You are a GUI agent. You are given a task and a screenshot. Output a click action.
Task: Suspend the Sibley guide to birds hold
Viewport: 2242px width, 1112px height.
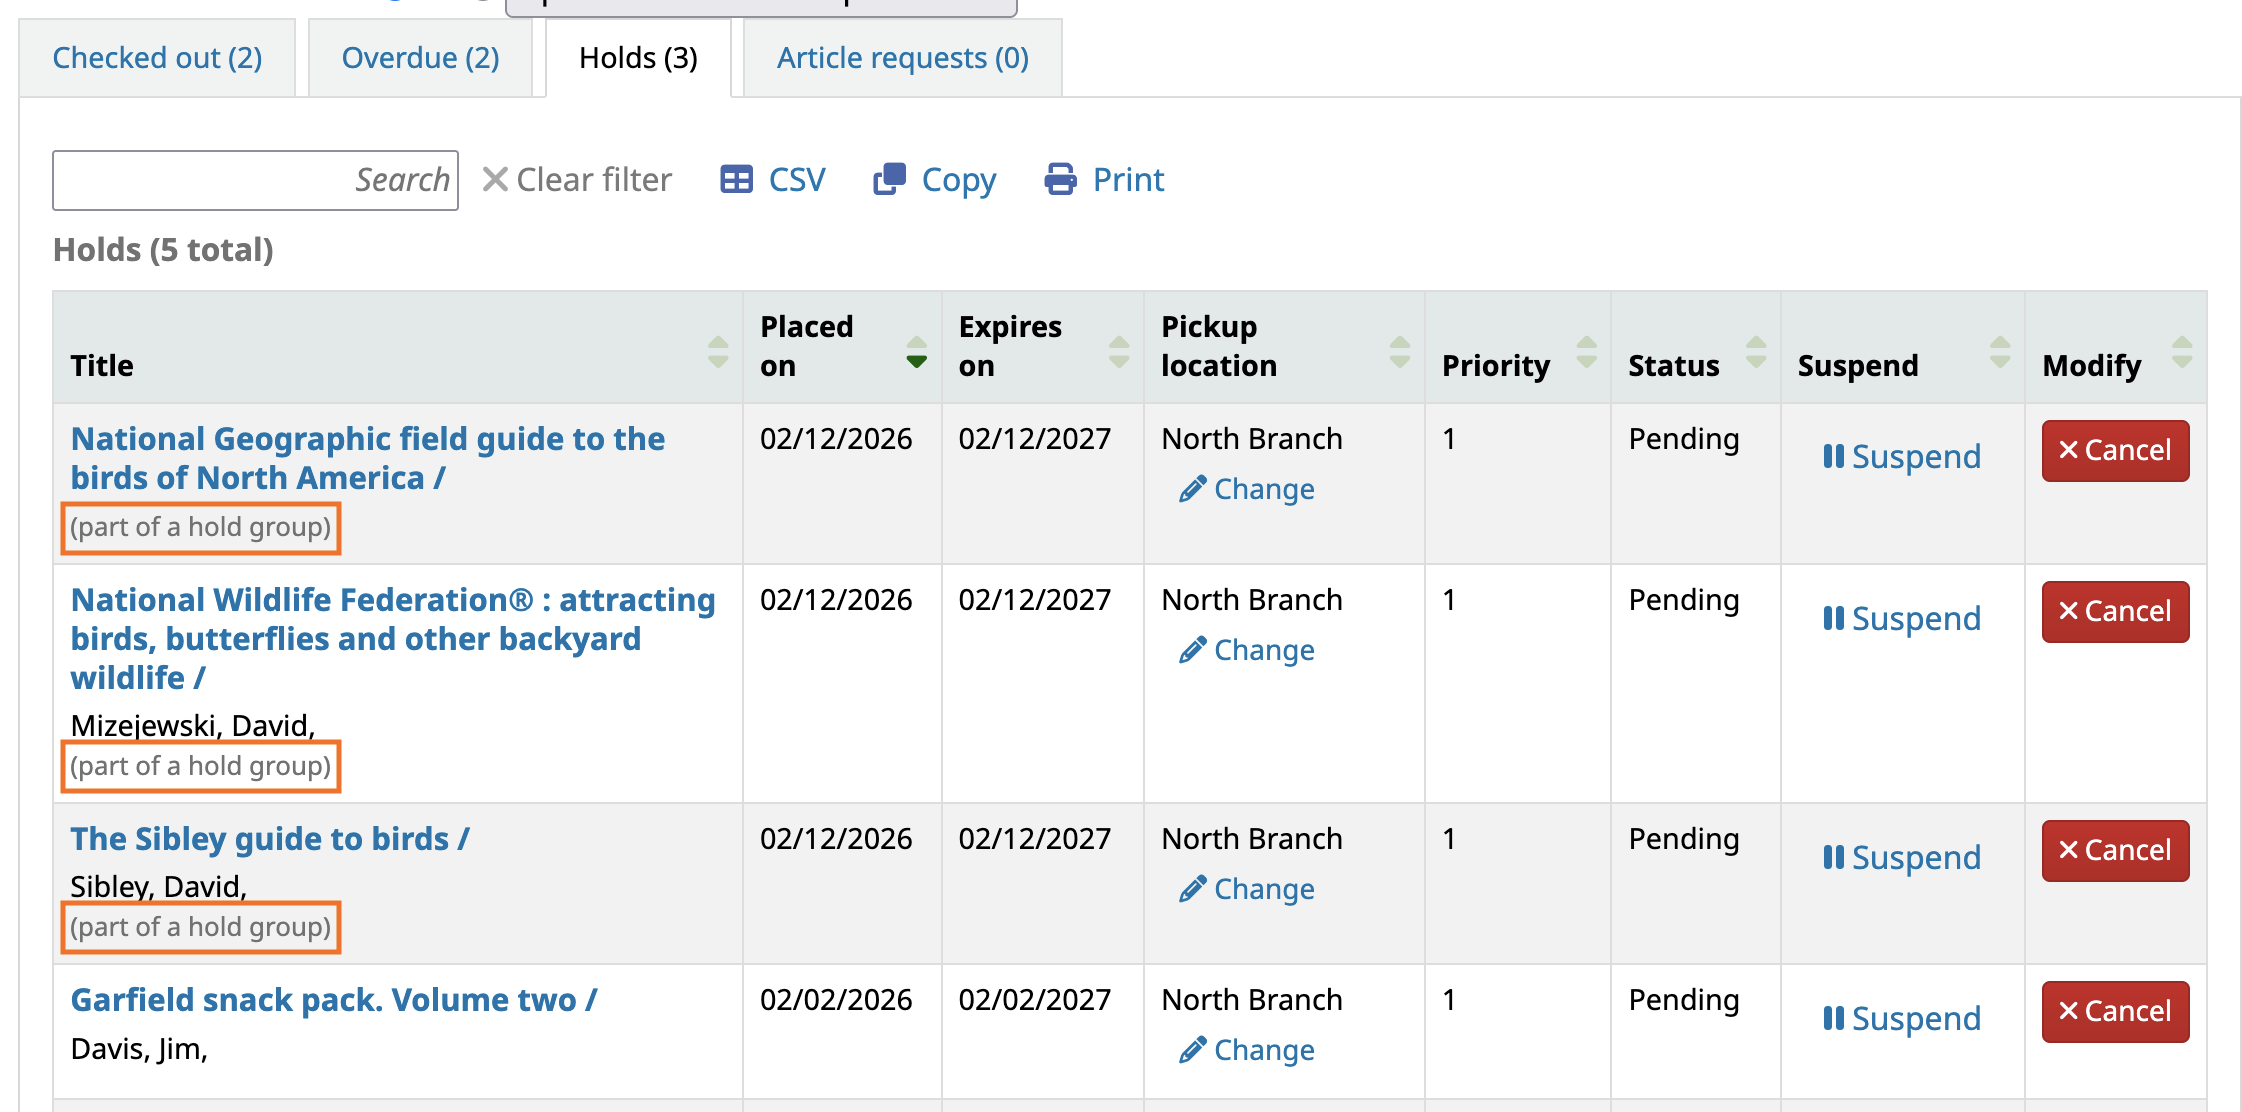click(x=1901, y=857)
